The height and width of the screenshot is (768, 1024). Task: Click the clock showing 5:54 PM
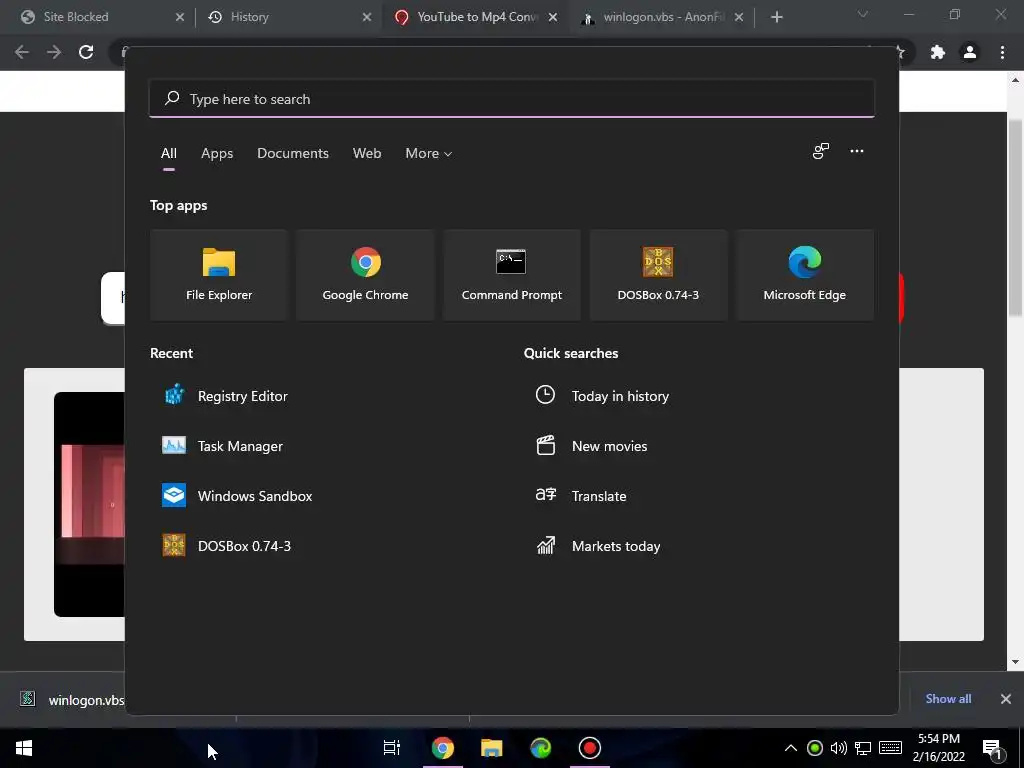click(939, 748)
